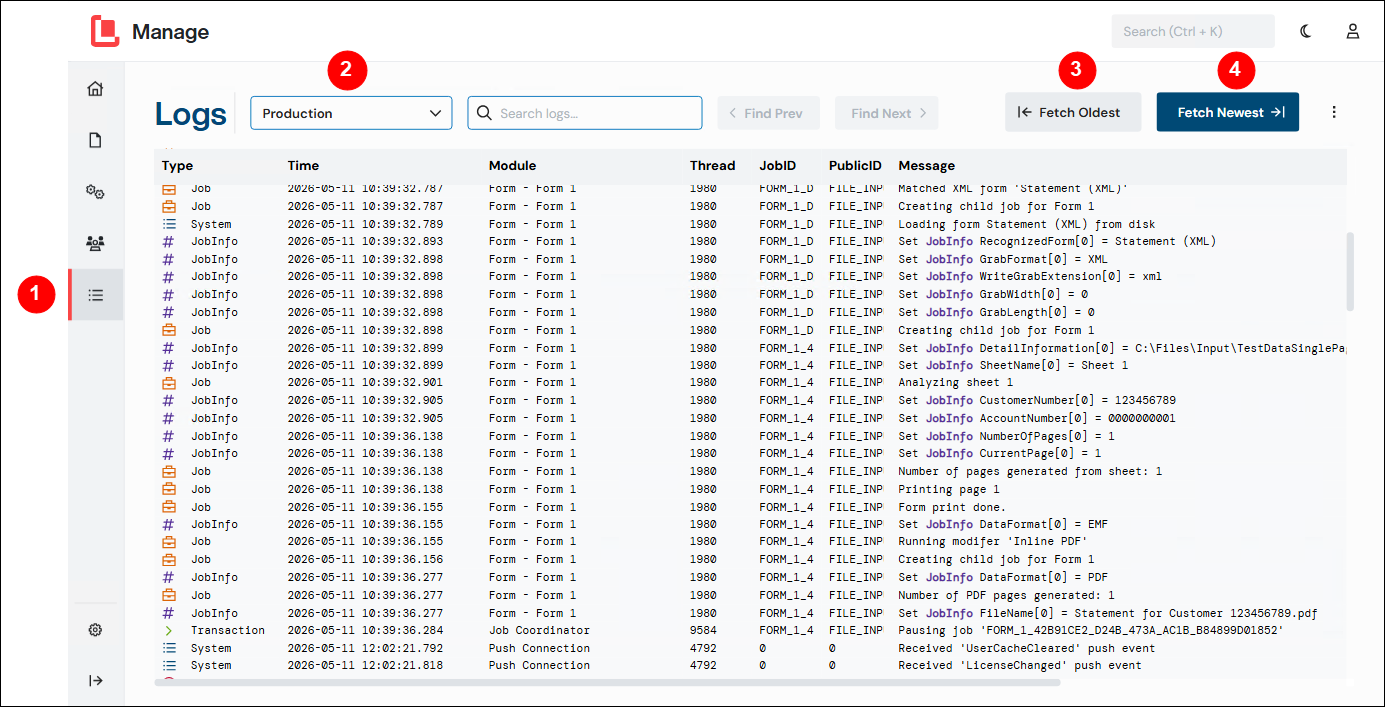Click message 'Set JobInfo GrabWidth[0] = 0'
This screenshot has width=1385, height=707.
tap(993, 294)
